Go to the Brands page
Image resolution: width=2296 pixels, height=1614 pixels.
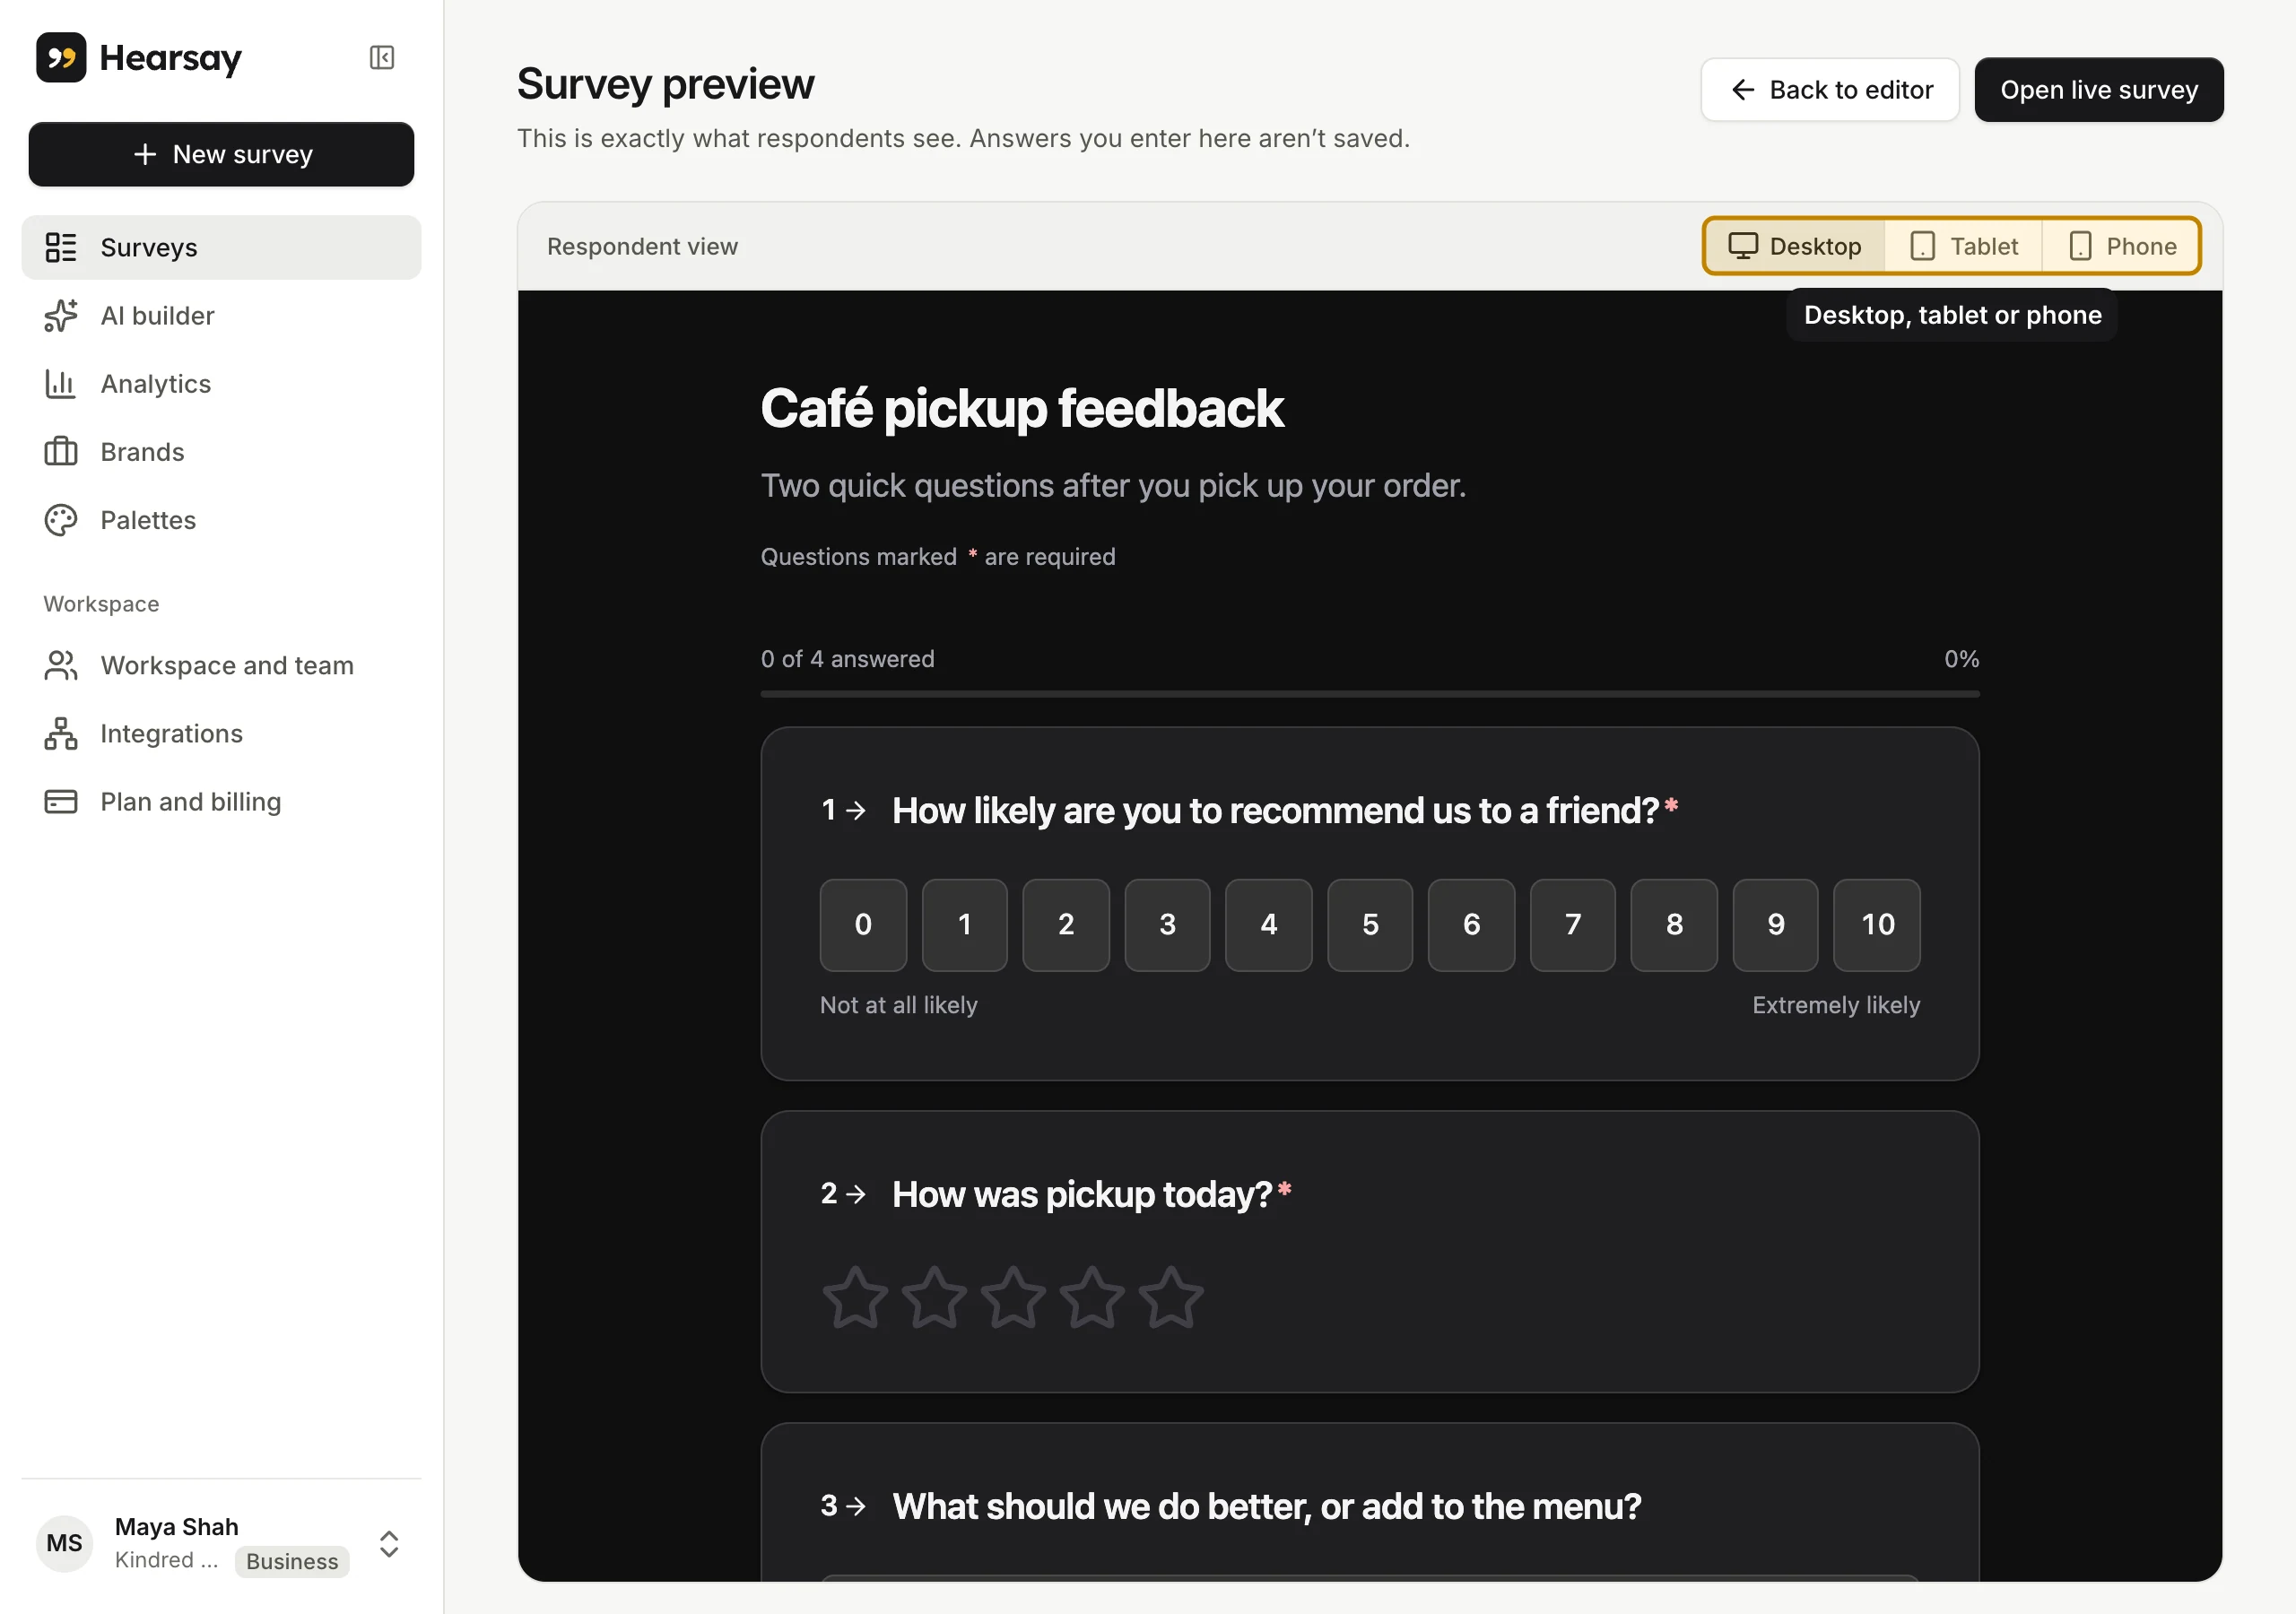pos(221,452)
